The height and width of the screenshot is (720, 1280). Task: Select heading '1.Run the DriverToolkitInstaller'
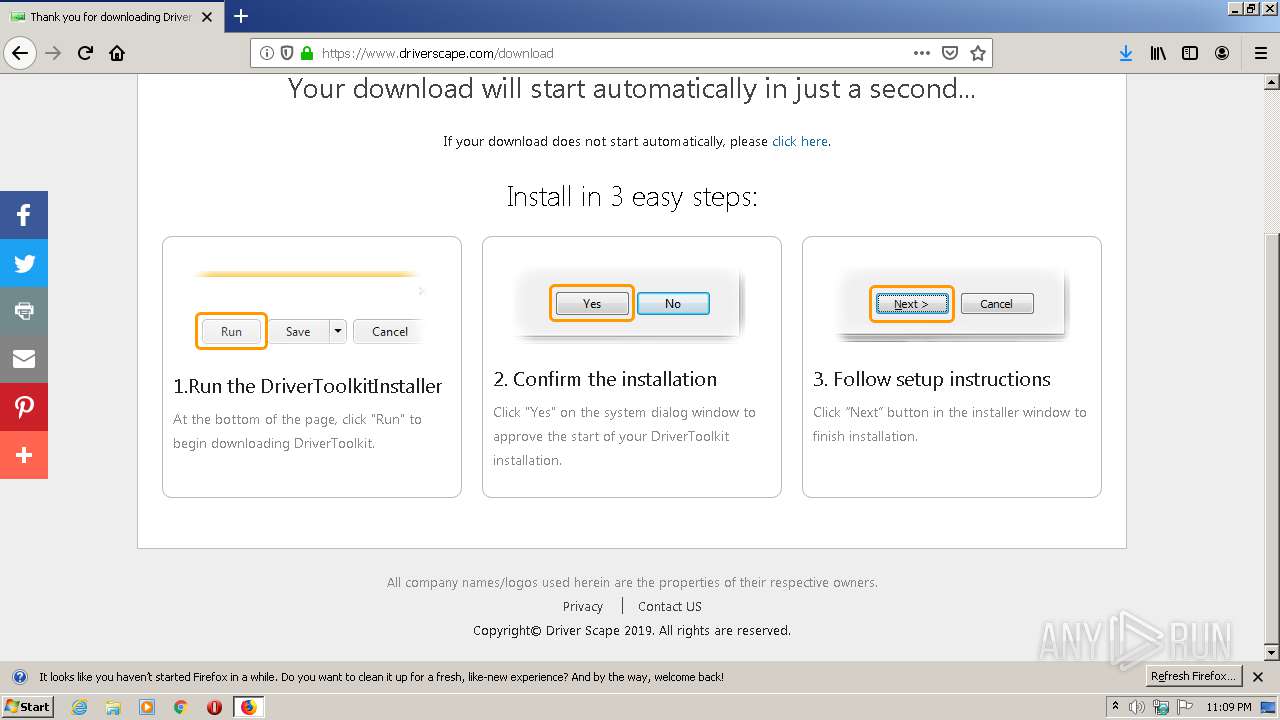pyautogui.click(x=308, y=386)
